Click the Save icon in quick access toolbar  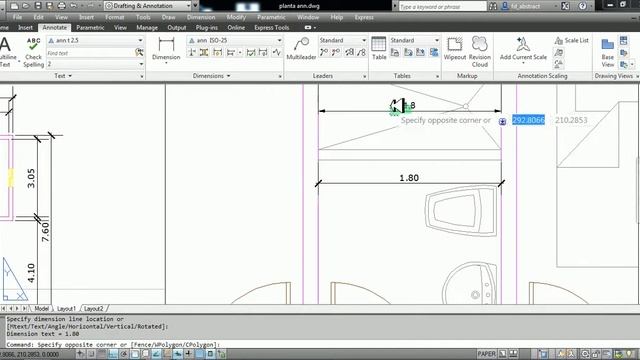pos(38,6)
